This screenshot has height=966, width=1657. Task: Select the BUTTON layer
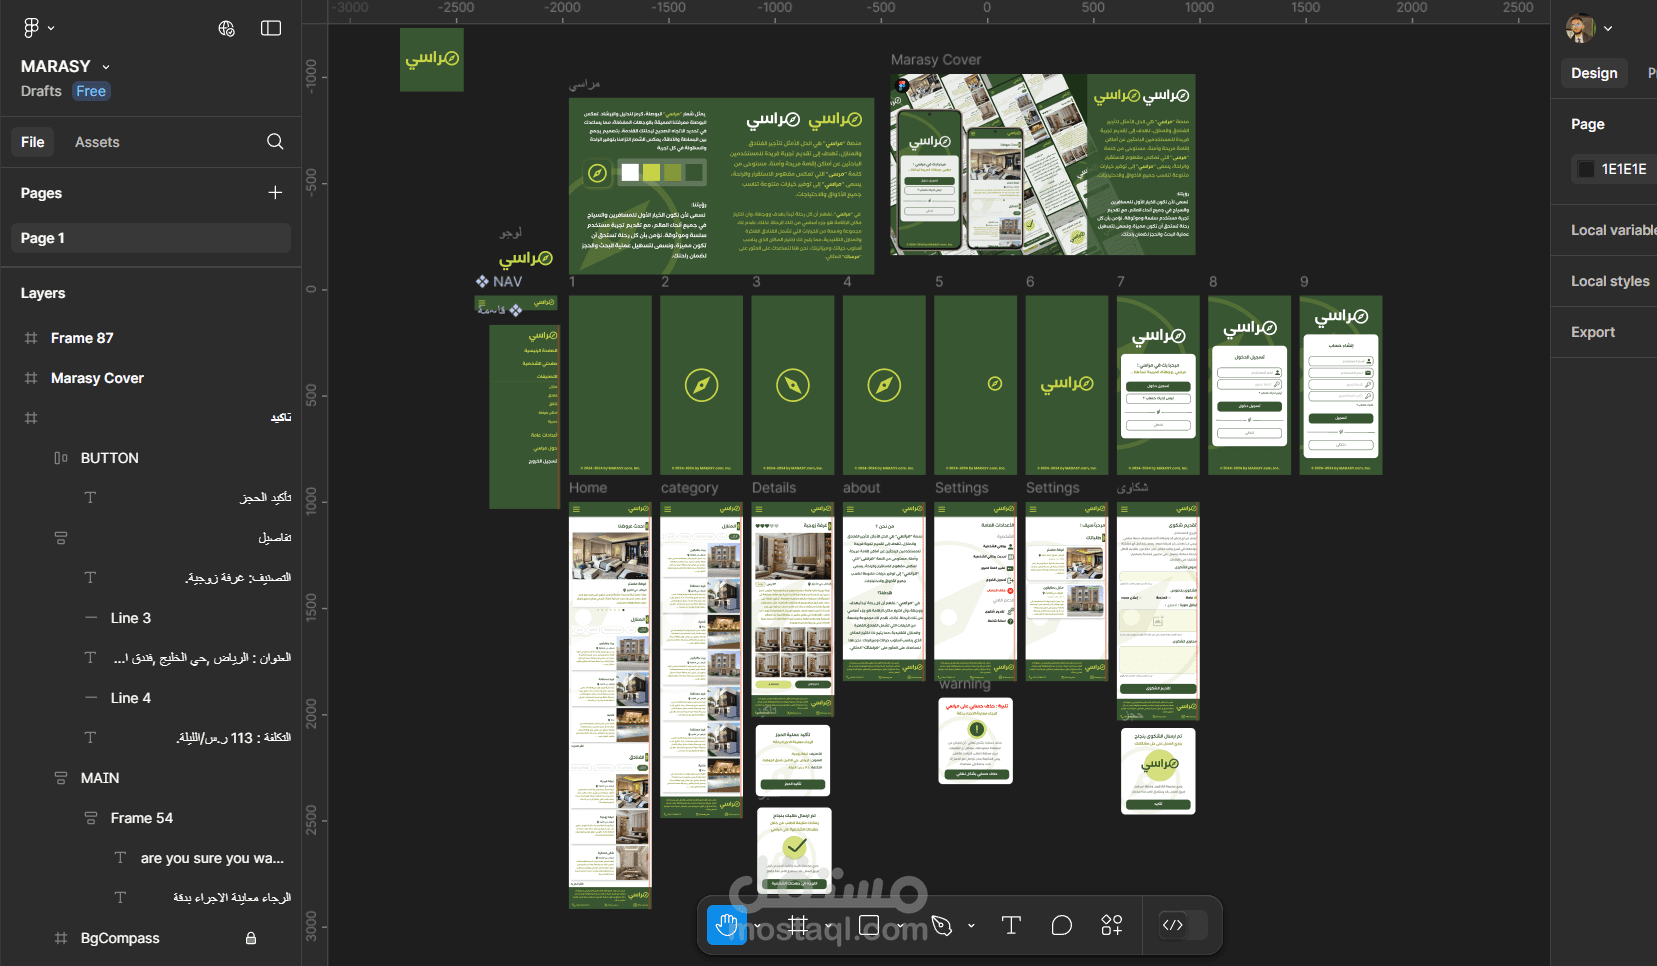[110, 458]
